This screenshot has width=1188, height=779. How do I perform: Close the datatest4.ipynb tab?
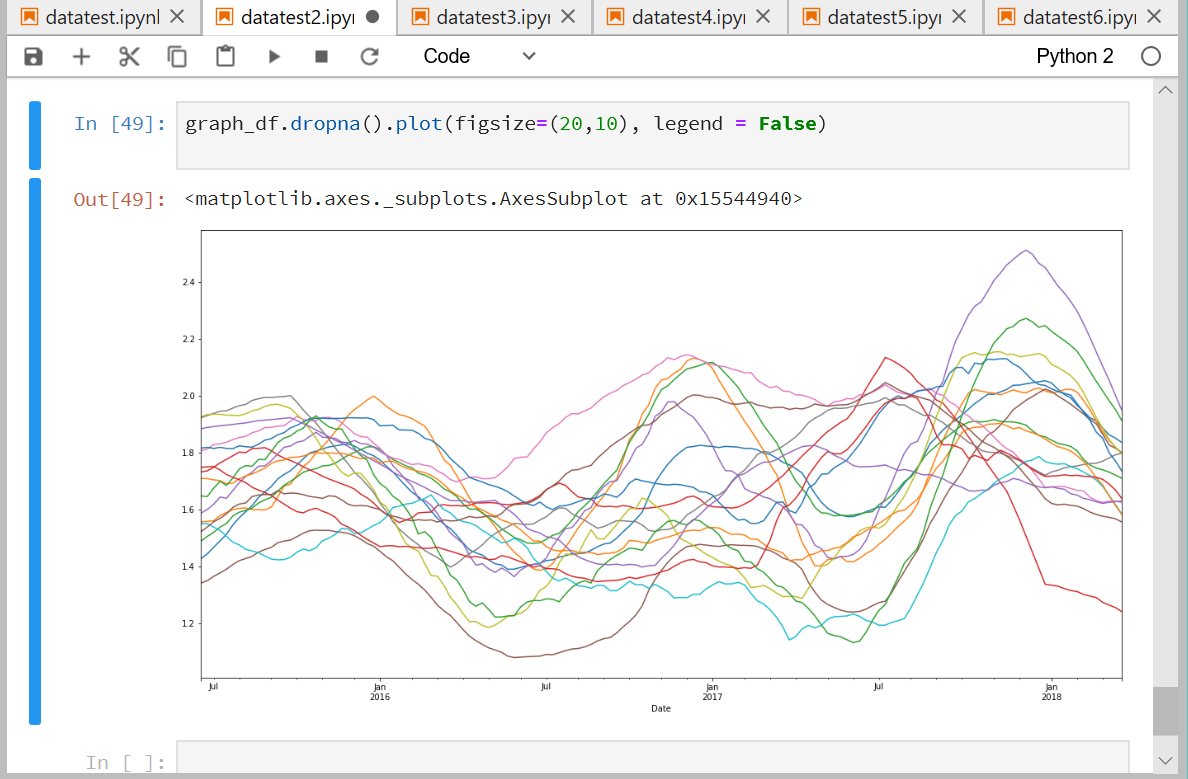764,16
